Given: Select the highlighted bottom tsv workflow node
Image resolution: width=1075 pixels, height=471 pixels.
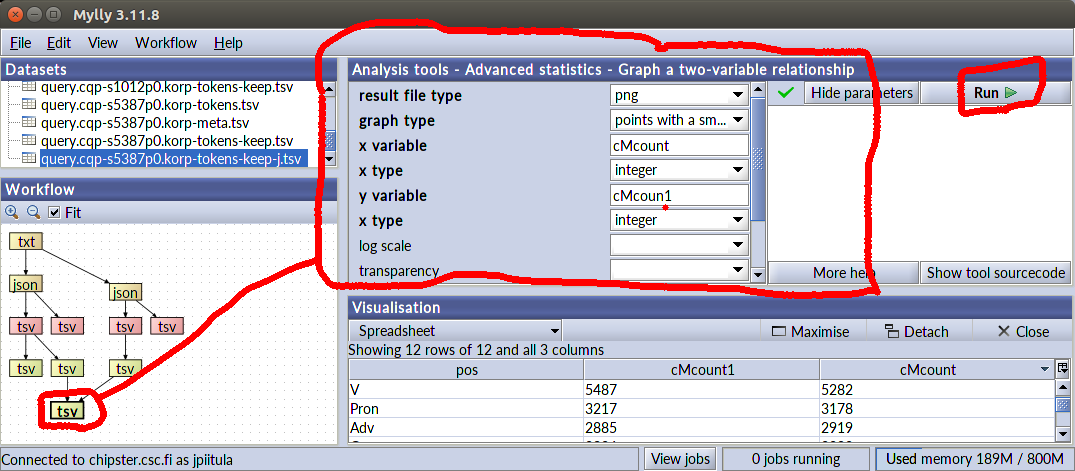Looking at the screenshot, I should (x=67, y=411).
